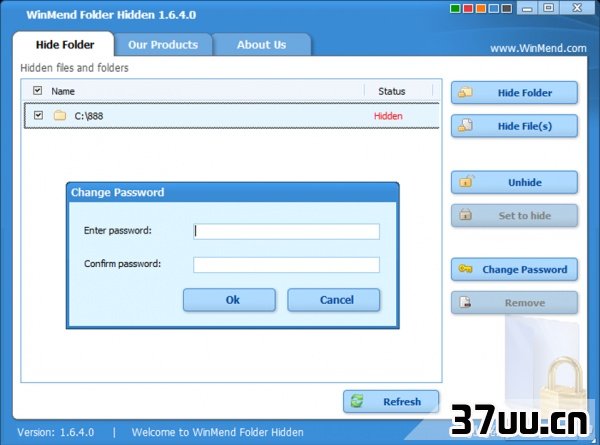This screenshot has width=600, height=445.
Task: Select the C:\888 folder entry
Action: [x=232, y=116]
